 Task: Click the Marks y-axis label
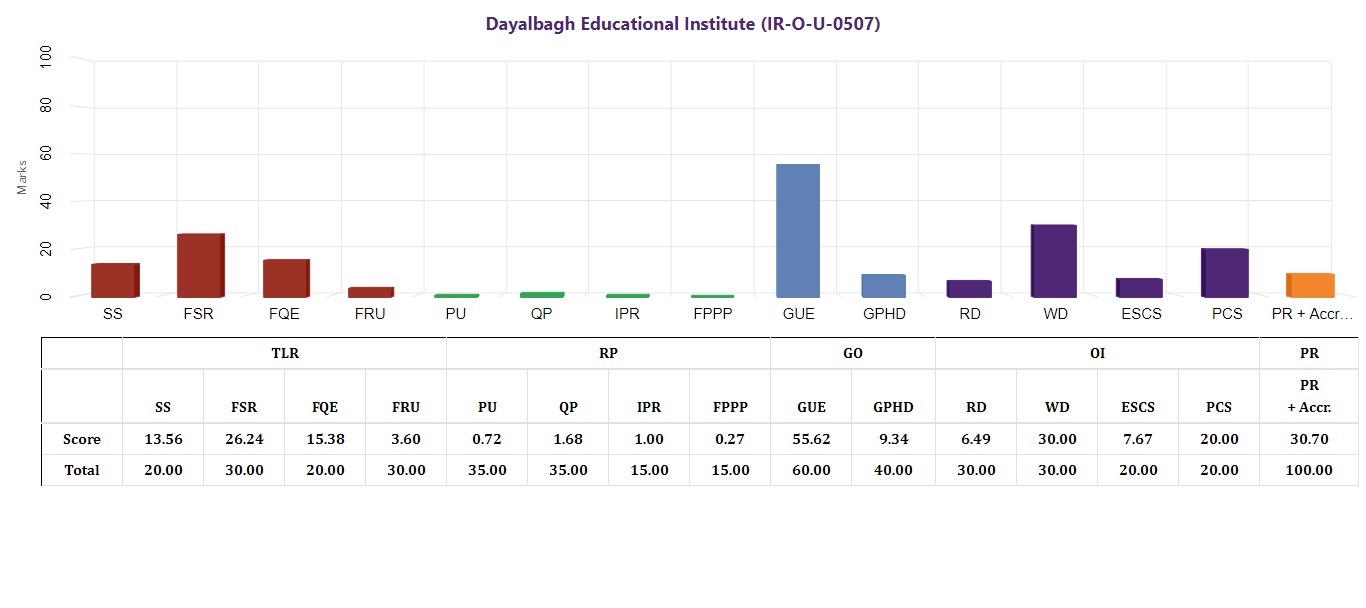pos(22,176)
